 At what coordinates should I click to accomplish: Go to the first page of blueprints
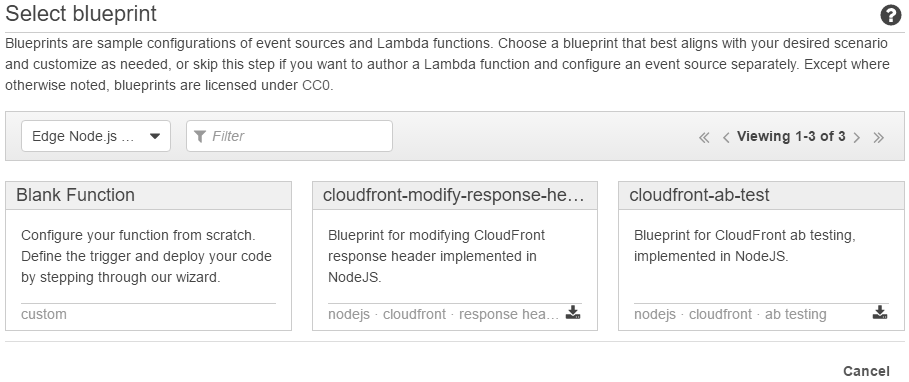pos(704,137)
